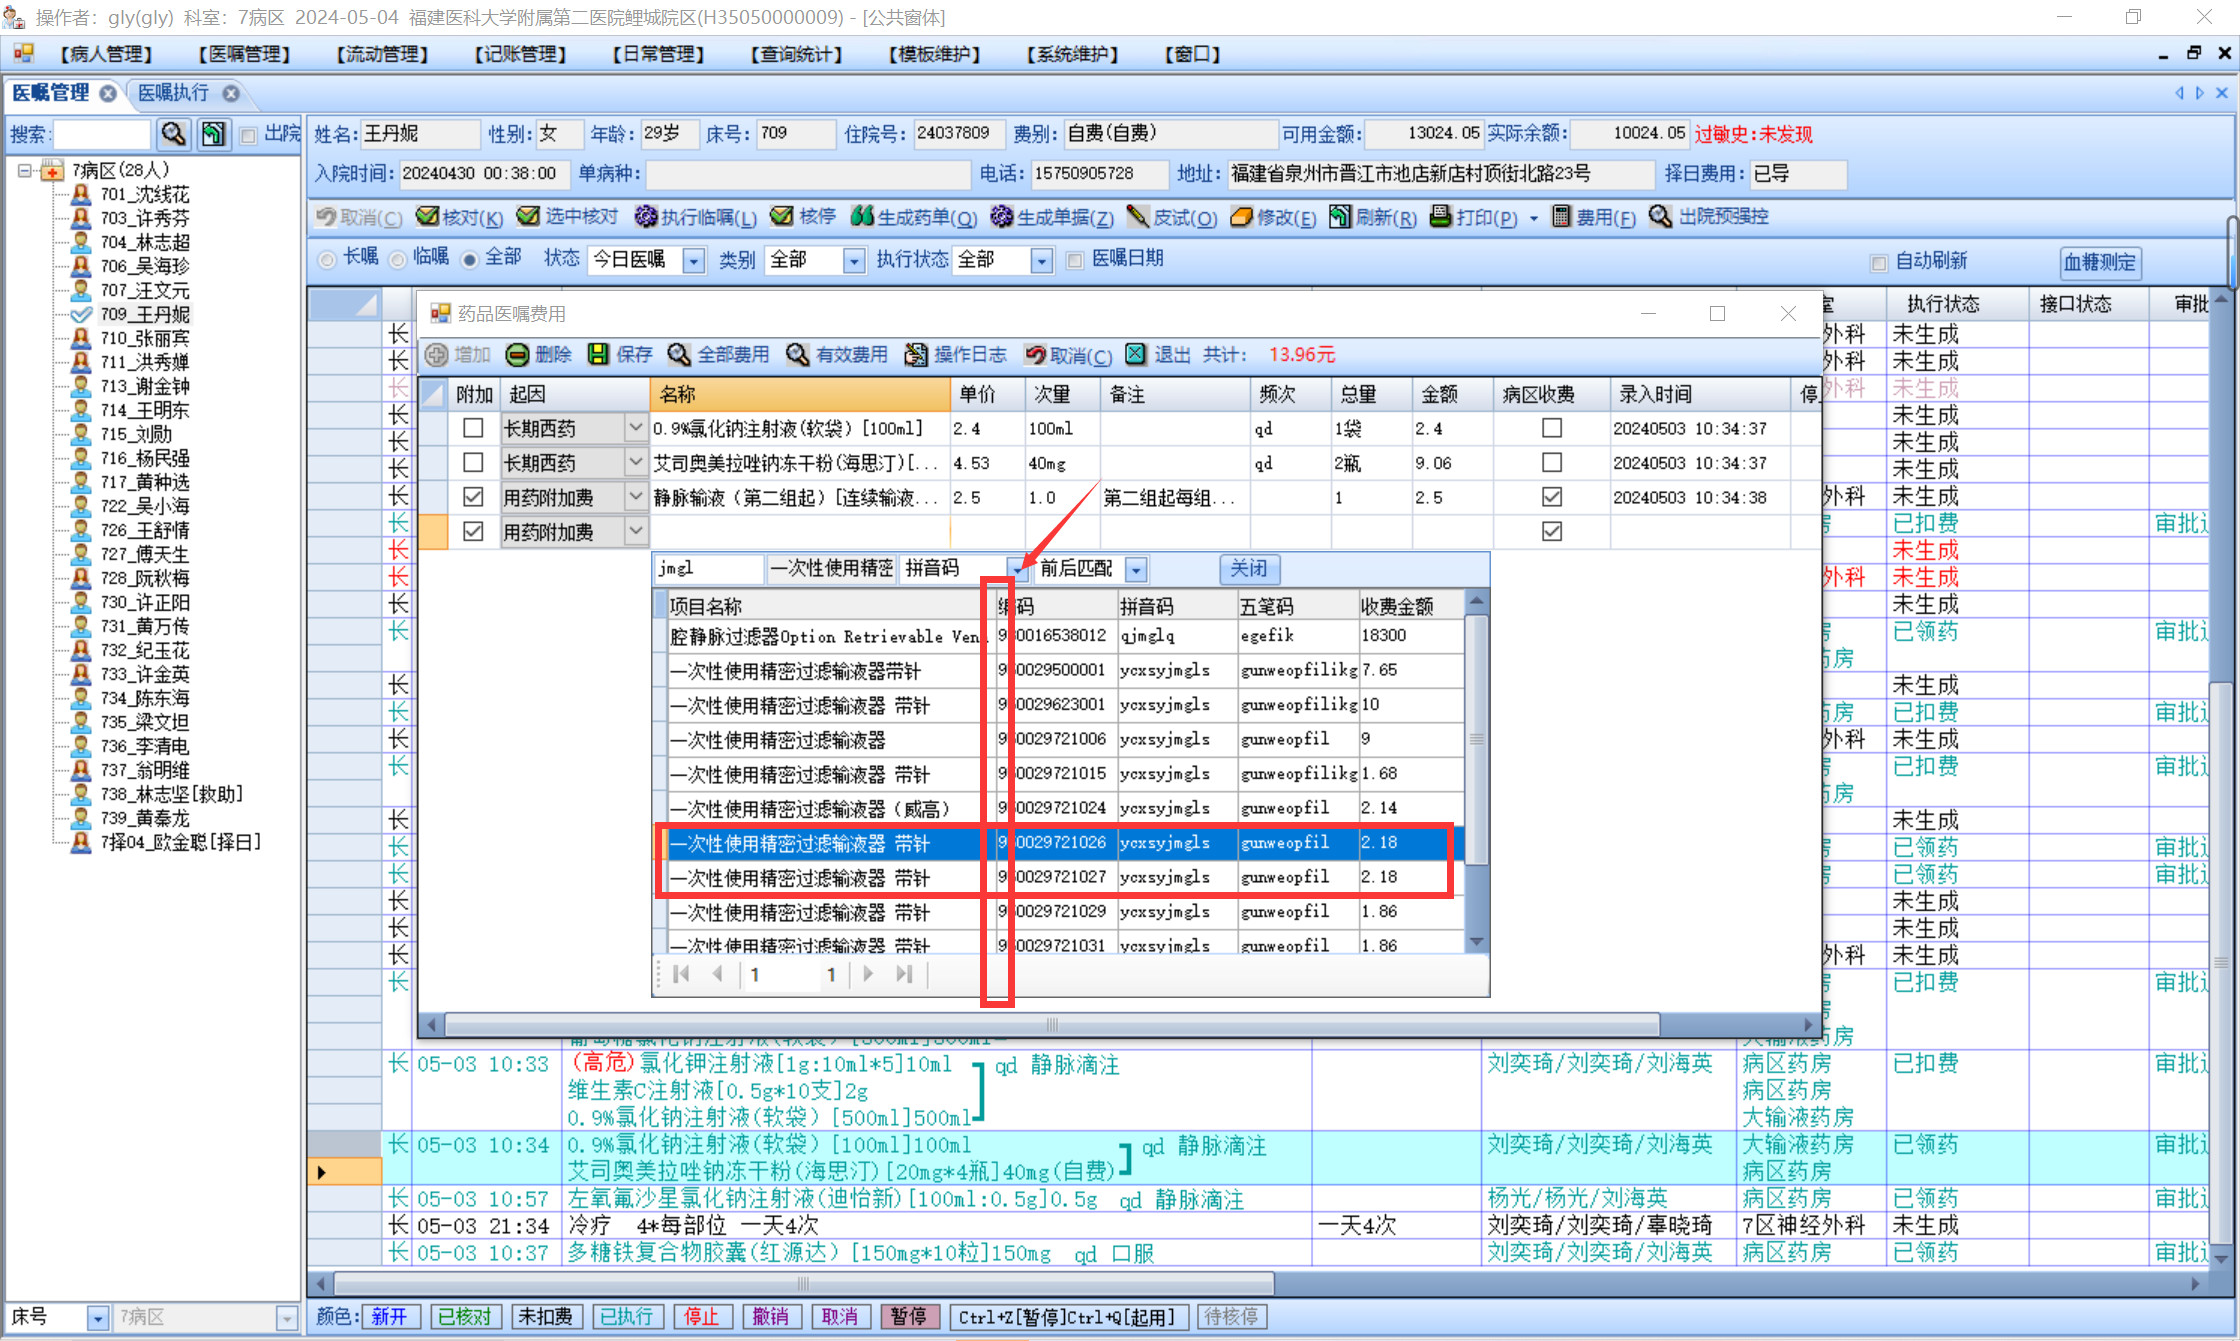Click the 退出 exit icon in dialog
The height and width of the screenshot is (1341, 2240).
point(1136,354)
